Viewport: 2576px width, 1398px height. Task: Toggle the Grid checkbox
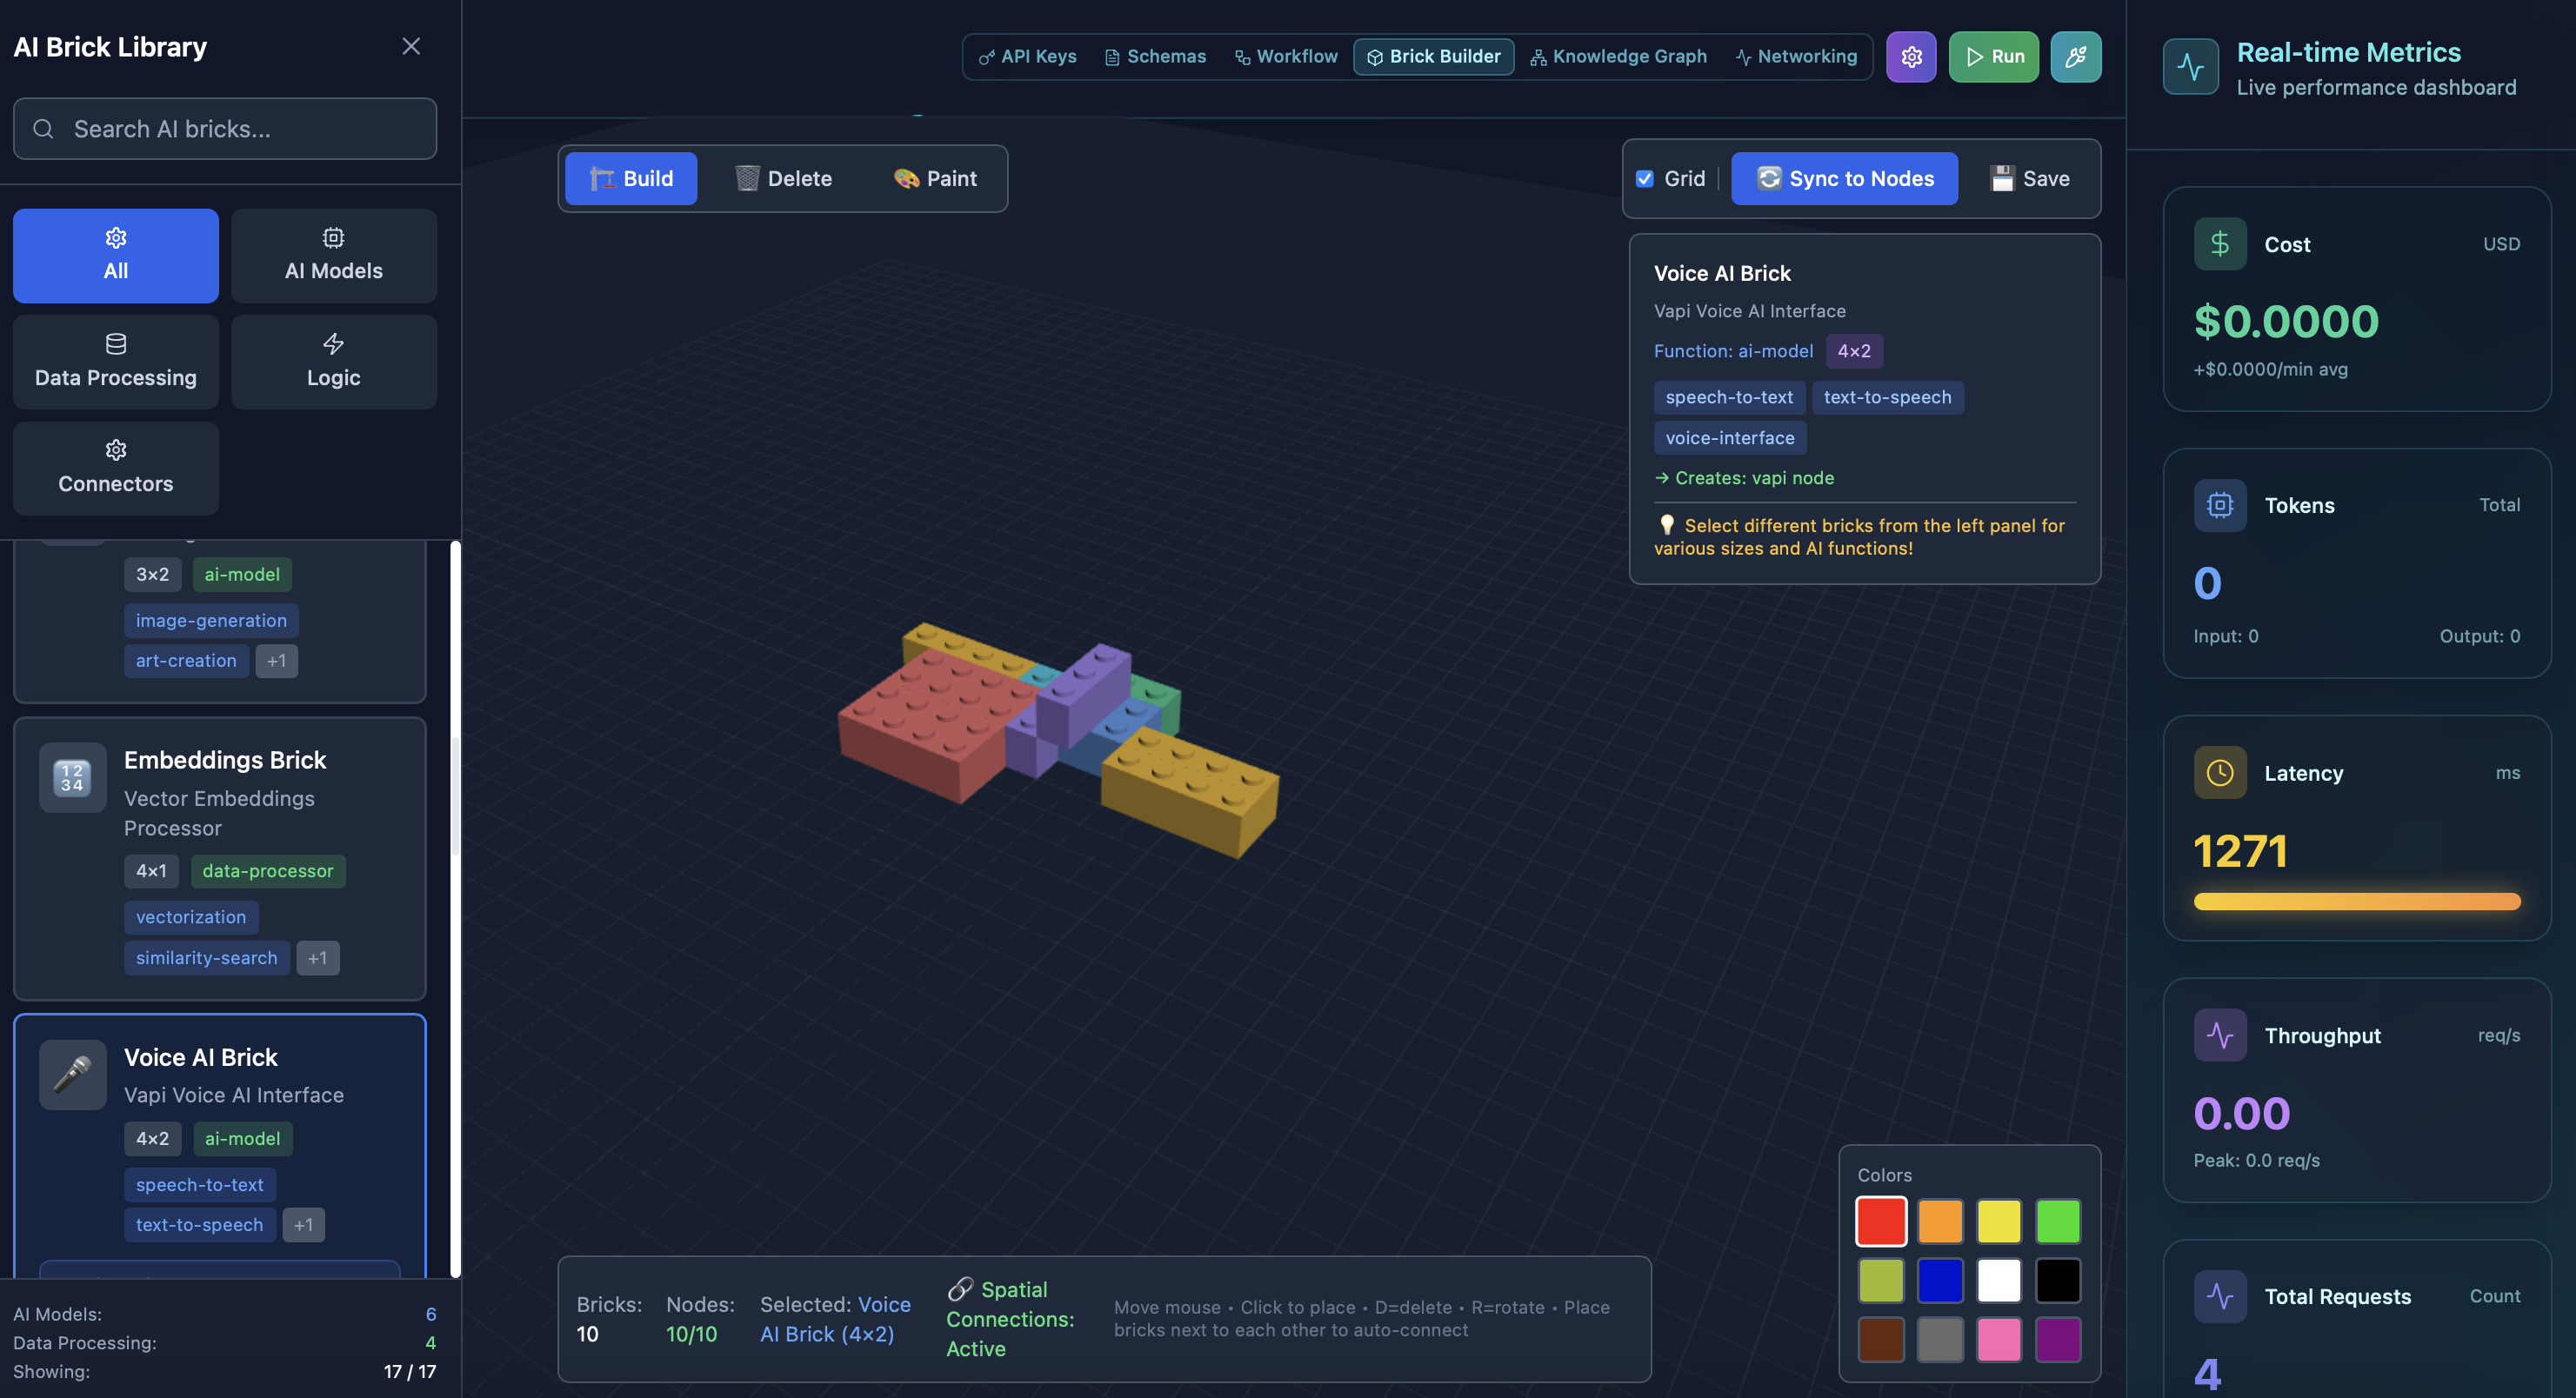[1644, 179]
